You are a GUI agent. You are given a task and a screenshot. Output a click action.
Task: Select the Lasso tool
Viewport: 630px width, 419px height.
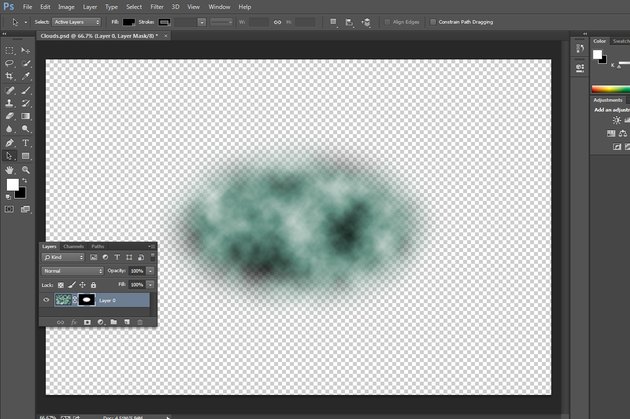pyautogui.click(x=9, y=63)
